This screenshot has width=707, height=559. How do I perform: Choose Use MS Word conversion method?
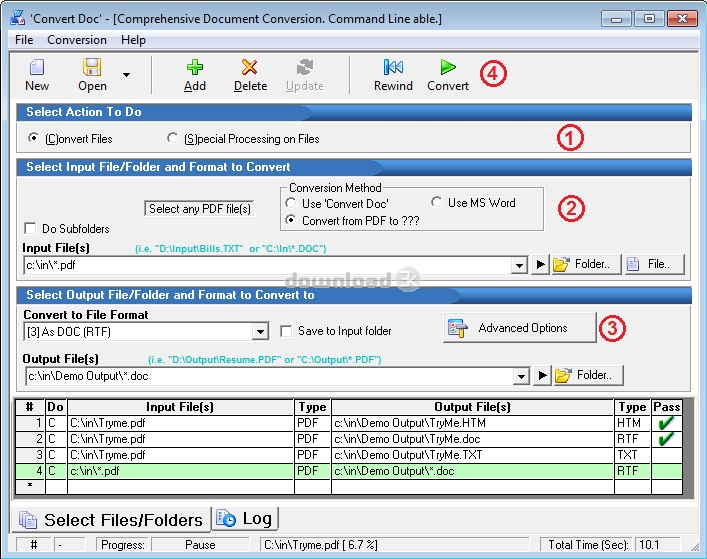click(x=436, y=202)
